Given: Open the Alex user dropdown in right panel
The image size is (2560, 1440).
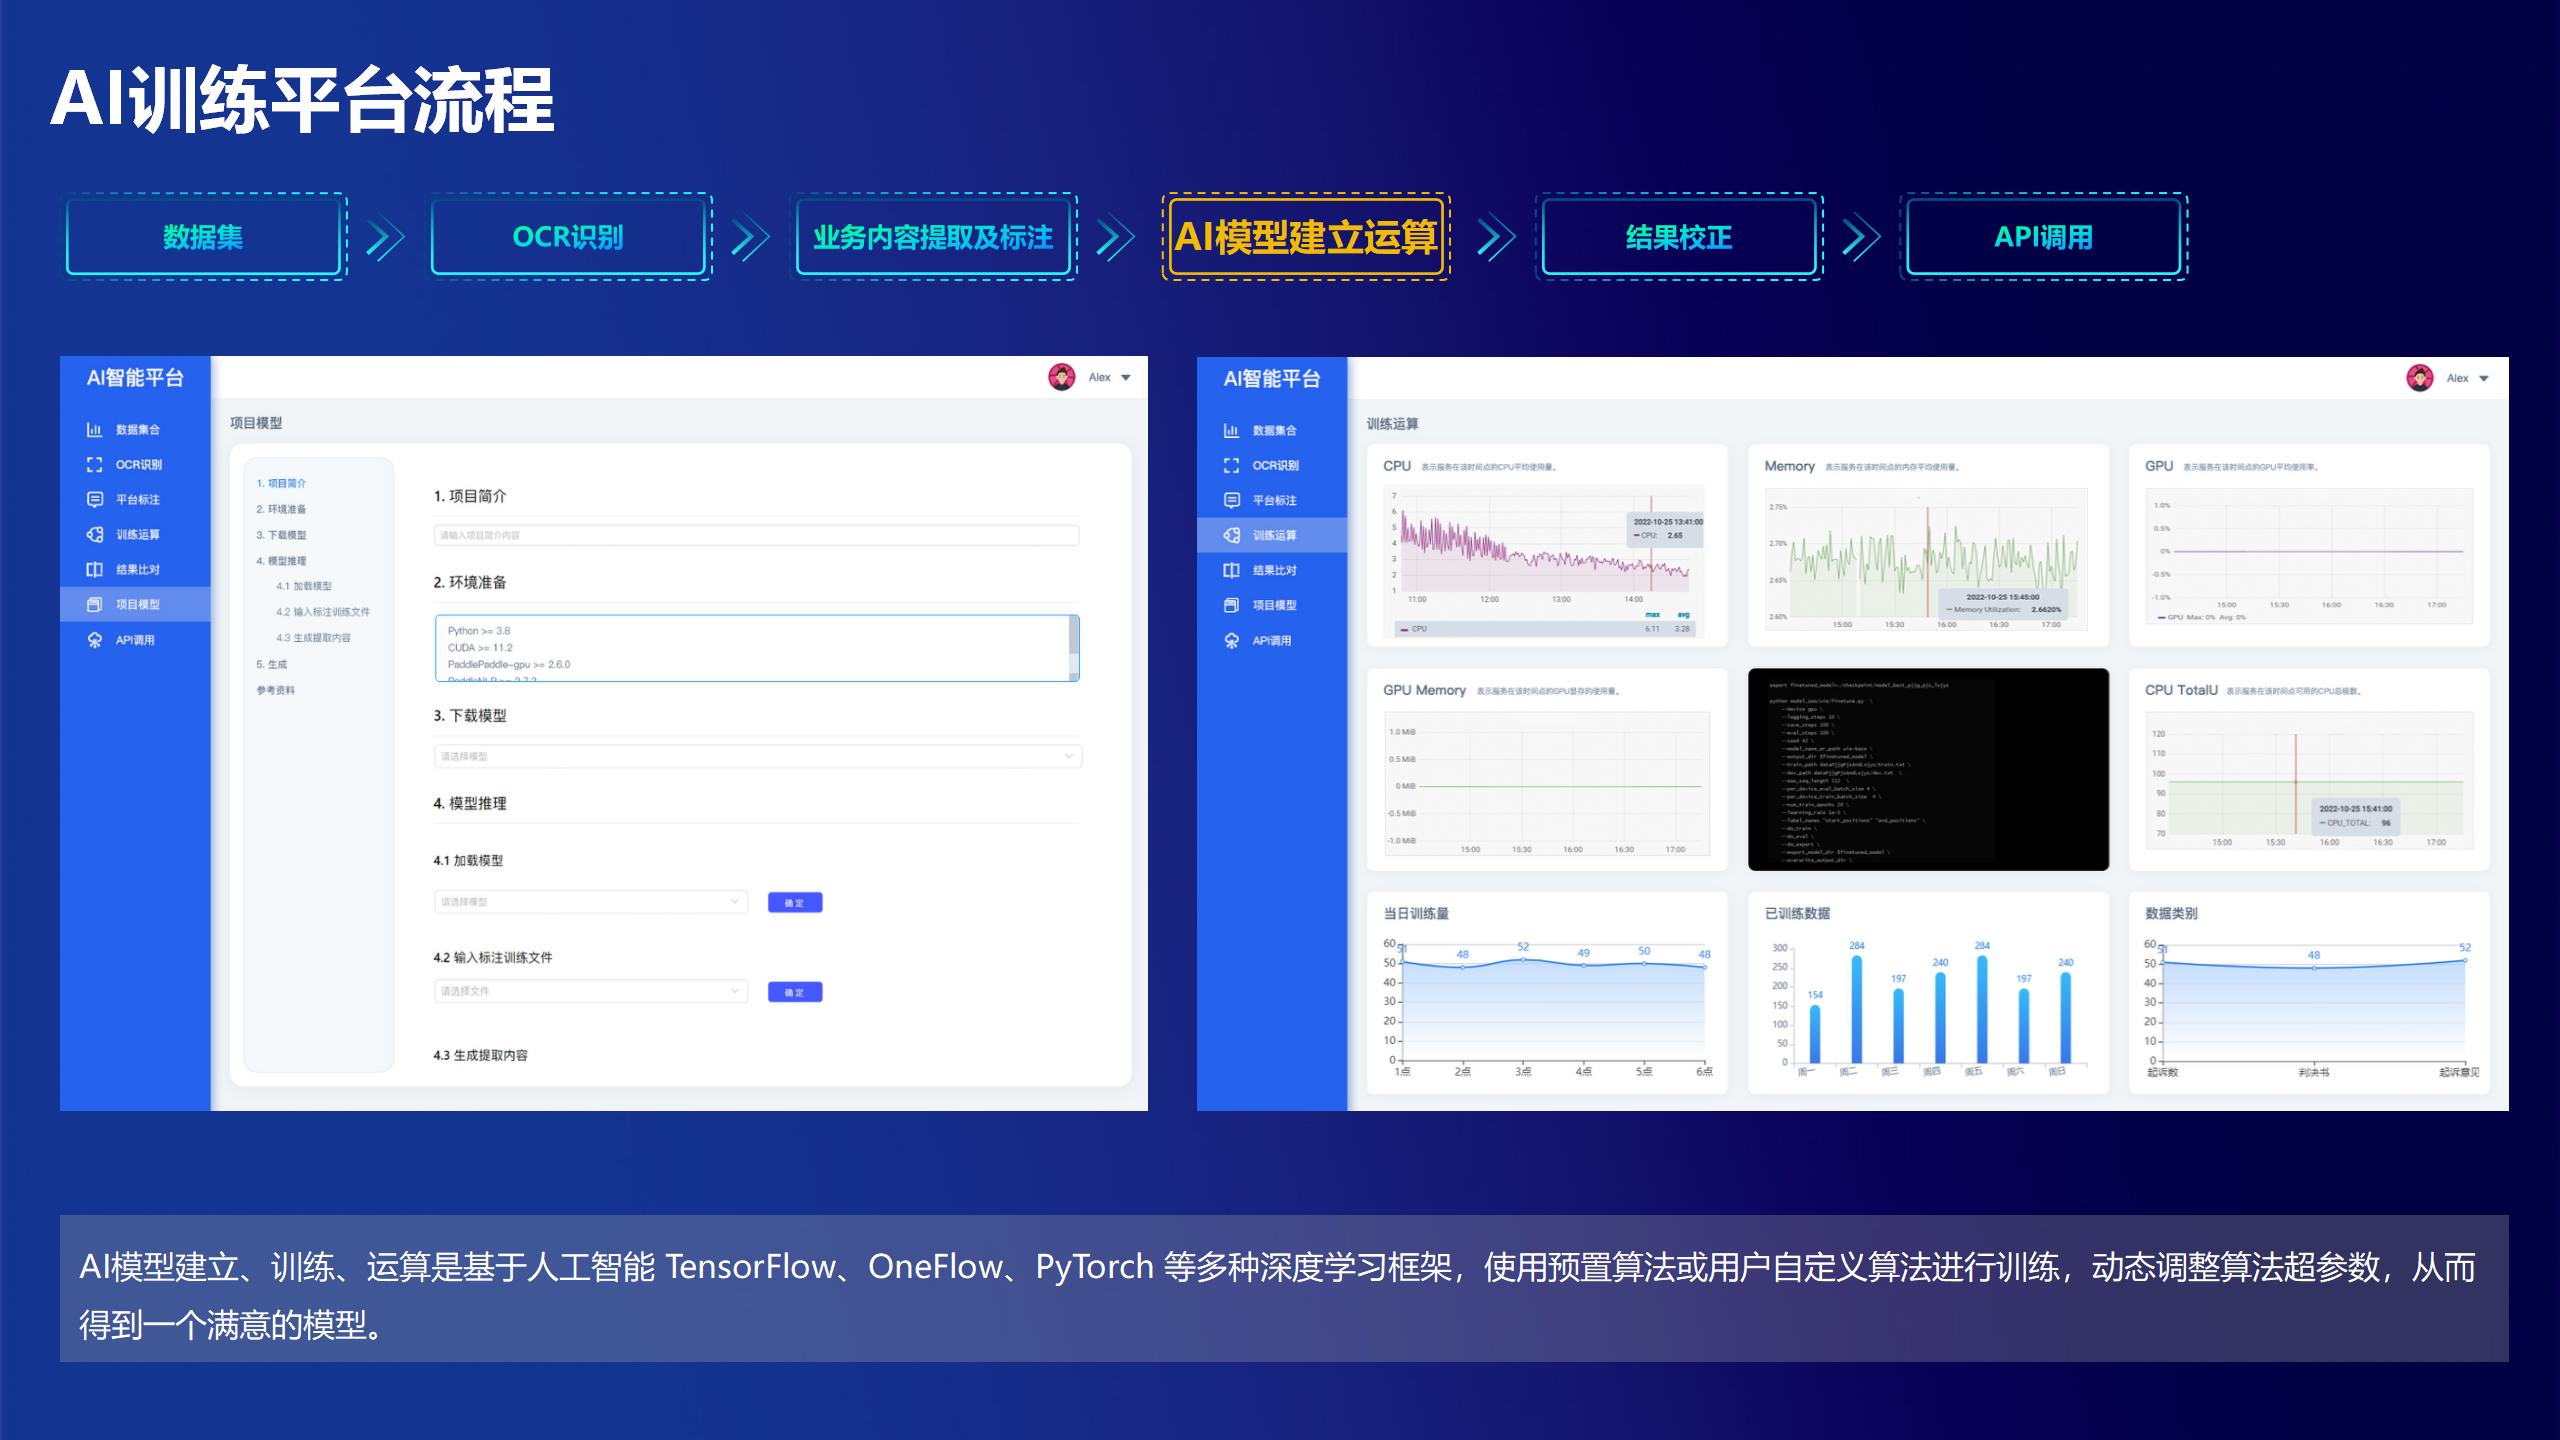Looking at the screenshot, I should coord(2483,378).
